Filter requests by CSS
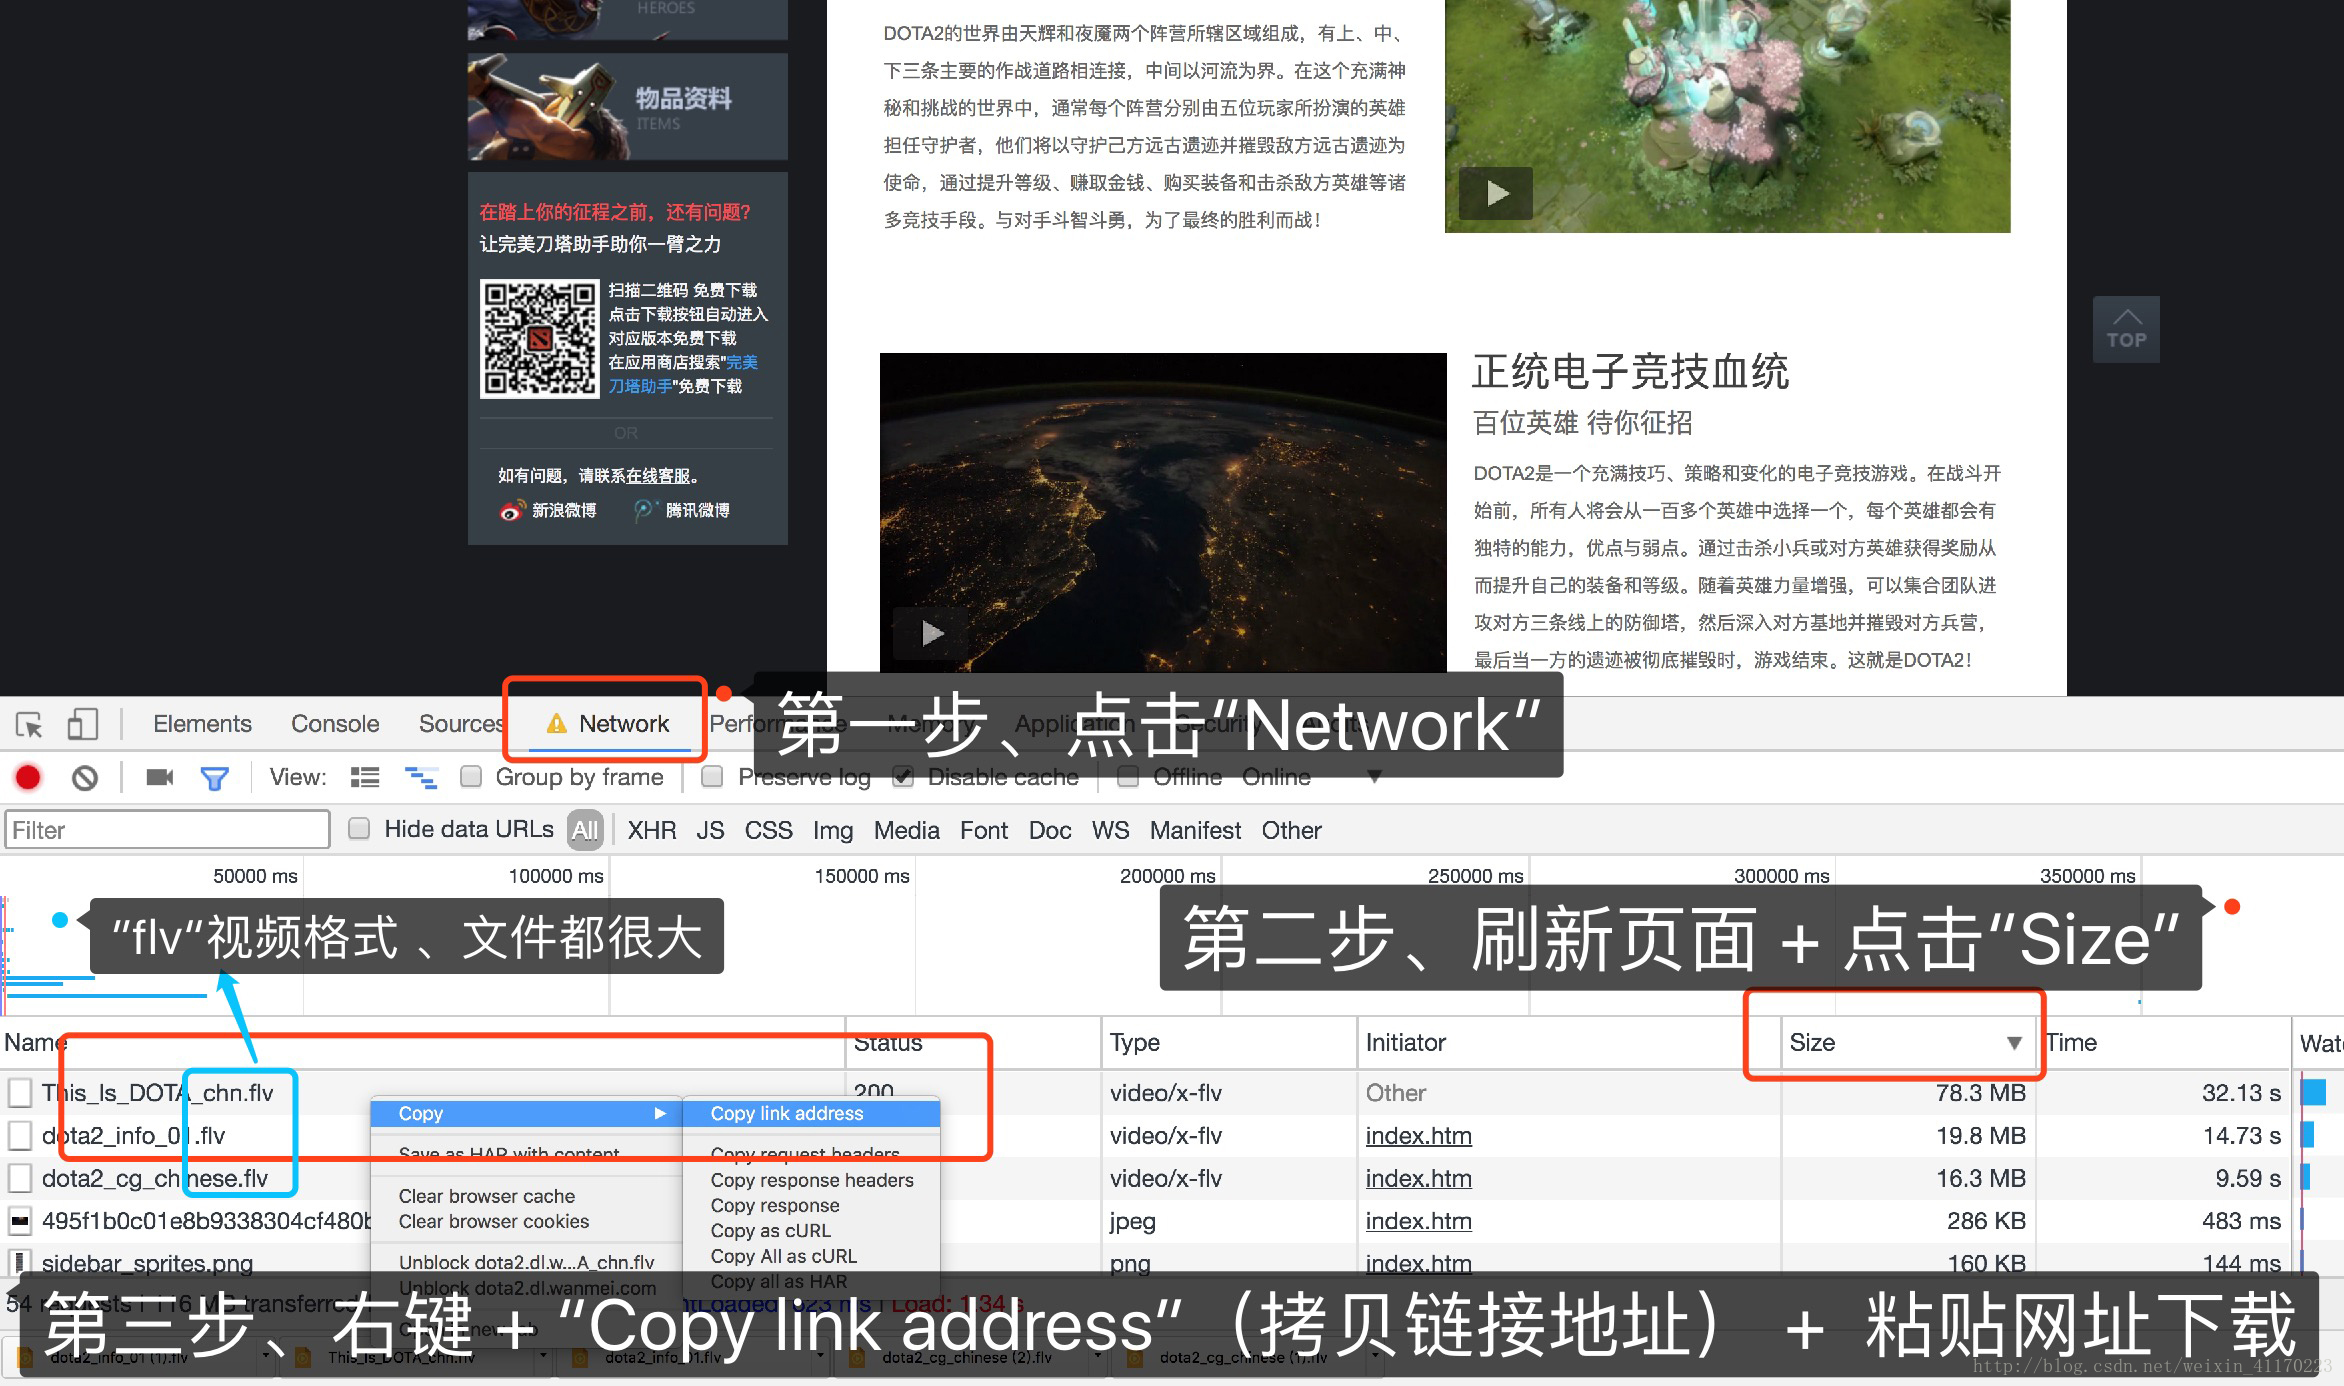2344x1386 pixels. (x=768, y=830)
